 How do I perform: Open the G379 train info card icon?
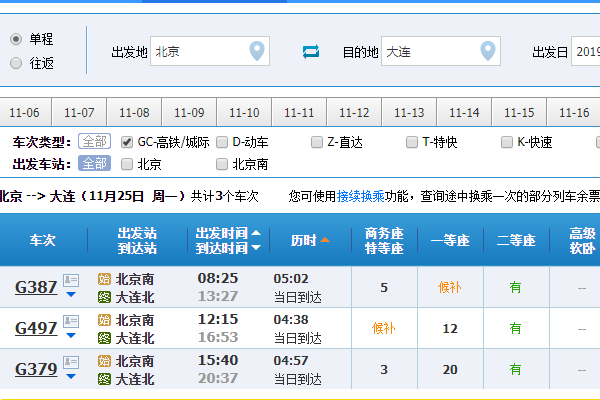(71, 362)
